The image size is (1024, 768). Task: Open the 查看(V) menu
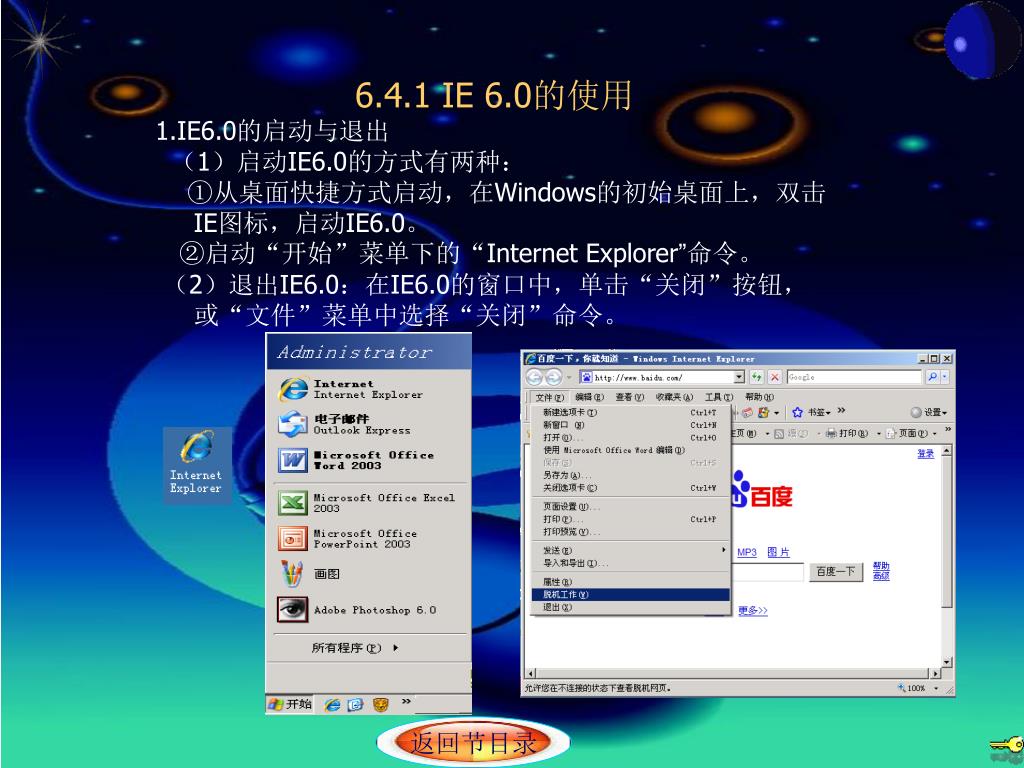coord(630,397)
